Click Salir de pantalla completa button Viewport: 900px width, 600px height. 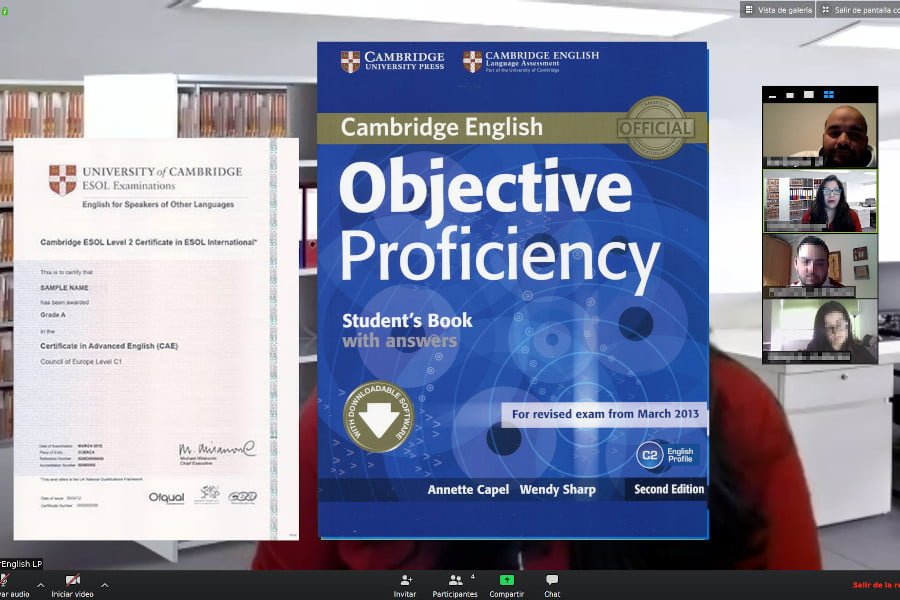tap(859, 10)
